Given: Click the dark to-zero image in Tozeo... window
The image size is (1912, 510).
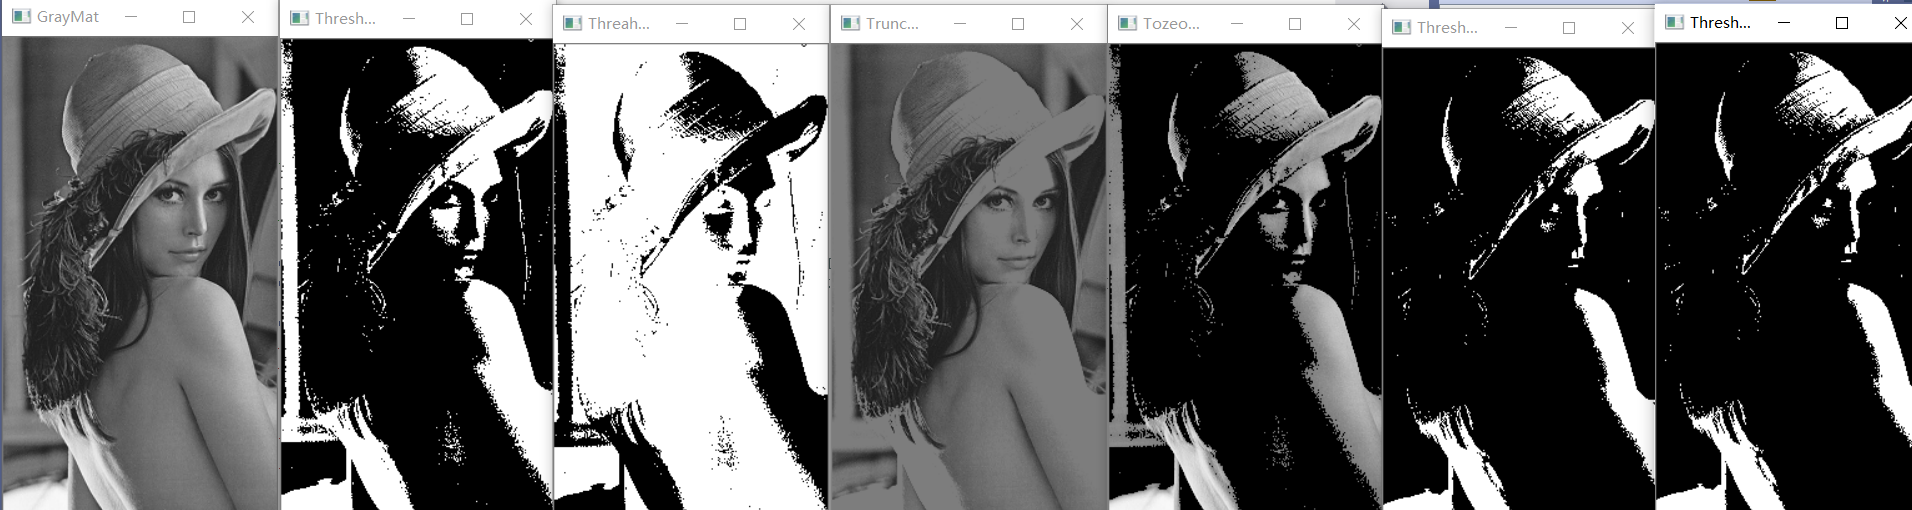Looking at the screenshot, I should coord(1245,277).
